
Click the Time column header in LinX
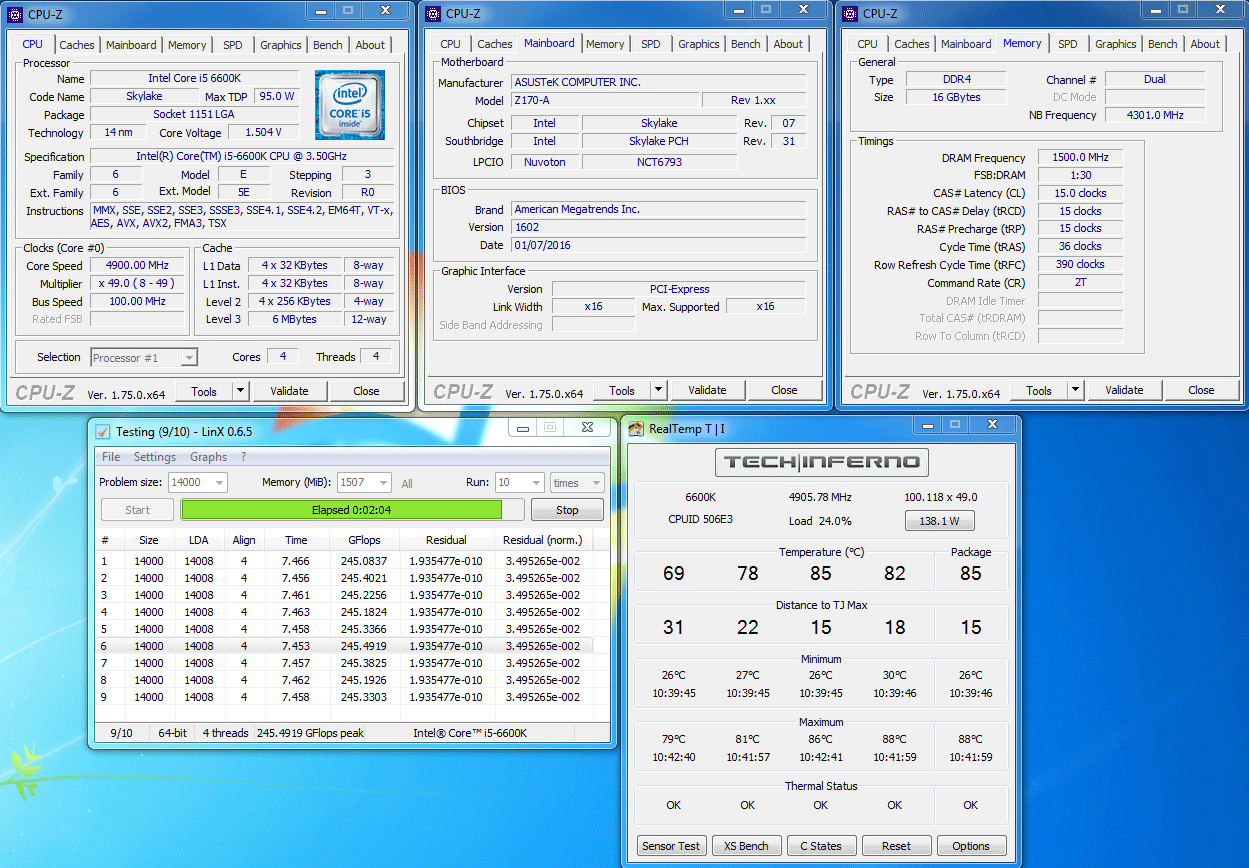click(x=296, y=540)
